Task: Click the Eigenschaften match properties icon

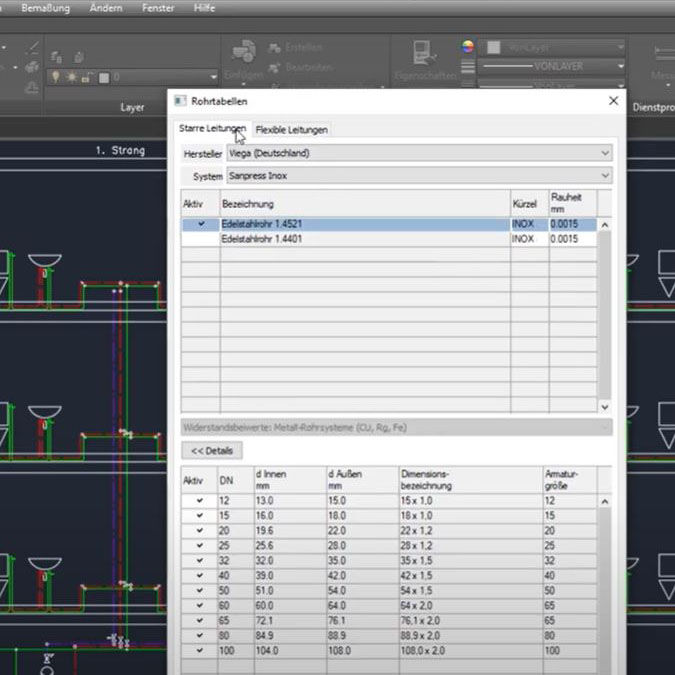Action: (x=424, y=53)
